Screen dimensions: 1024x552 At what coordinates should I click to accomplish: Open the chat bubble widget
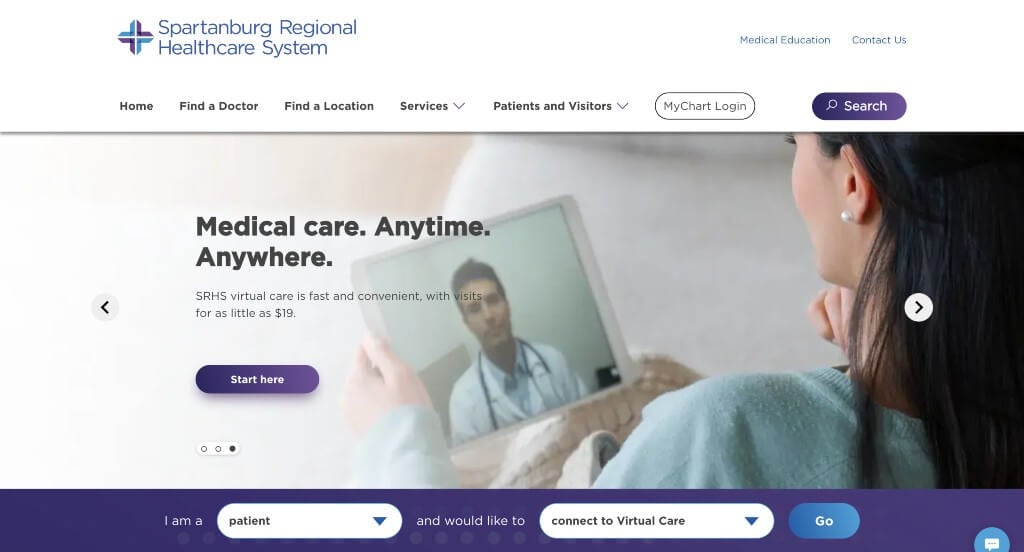pyautogui.click(x=991, y=542)
